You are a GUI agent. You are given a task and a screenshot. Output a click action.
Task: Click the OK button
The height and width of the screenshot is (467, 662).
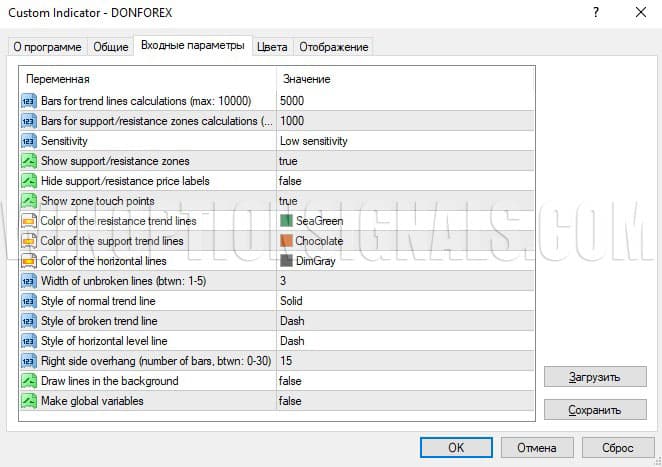[x=456, y=447]
